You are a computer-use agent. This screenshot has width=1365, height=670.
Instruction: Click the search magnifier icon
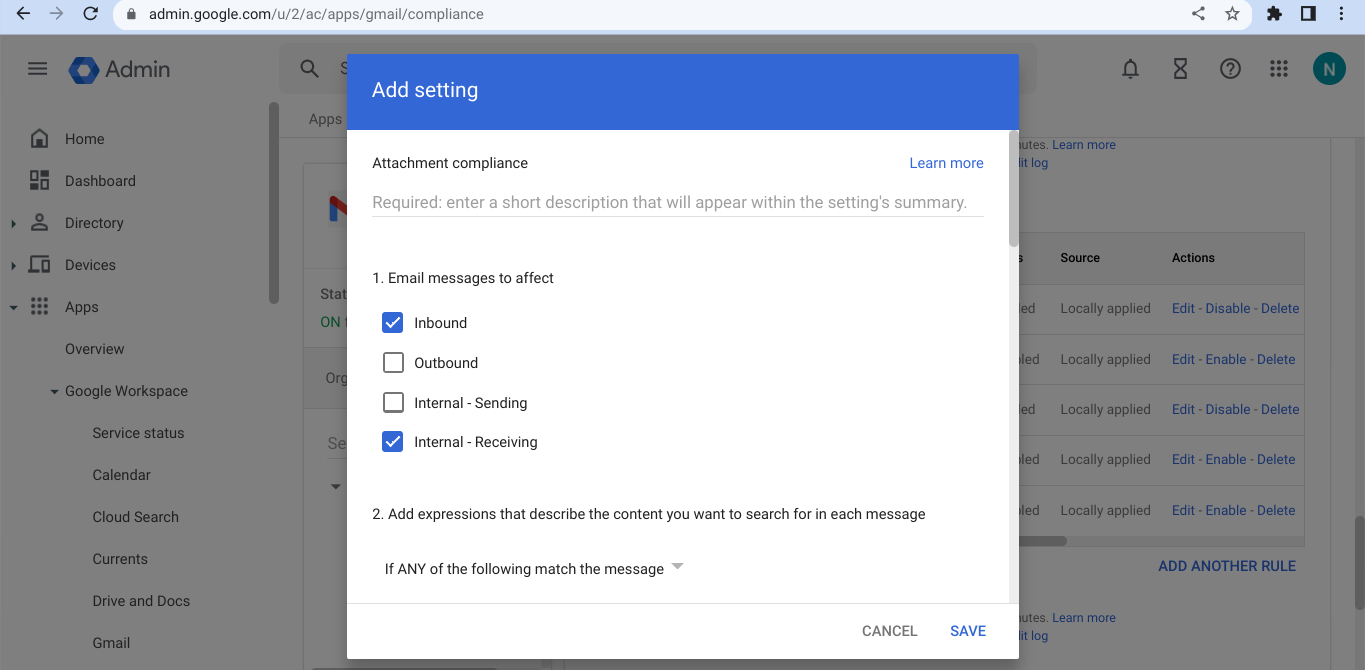click(x=310, y=69)
